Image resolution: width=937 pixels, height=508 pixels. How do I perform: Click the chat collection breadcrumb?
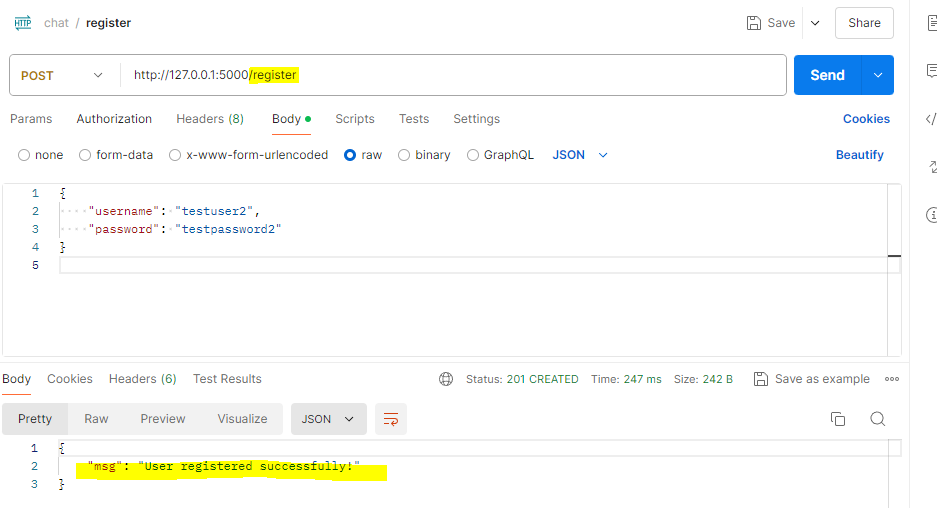[x=56, y=23]
